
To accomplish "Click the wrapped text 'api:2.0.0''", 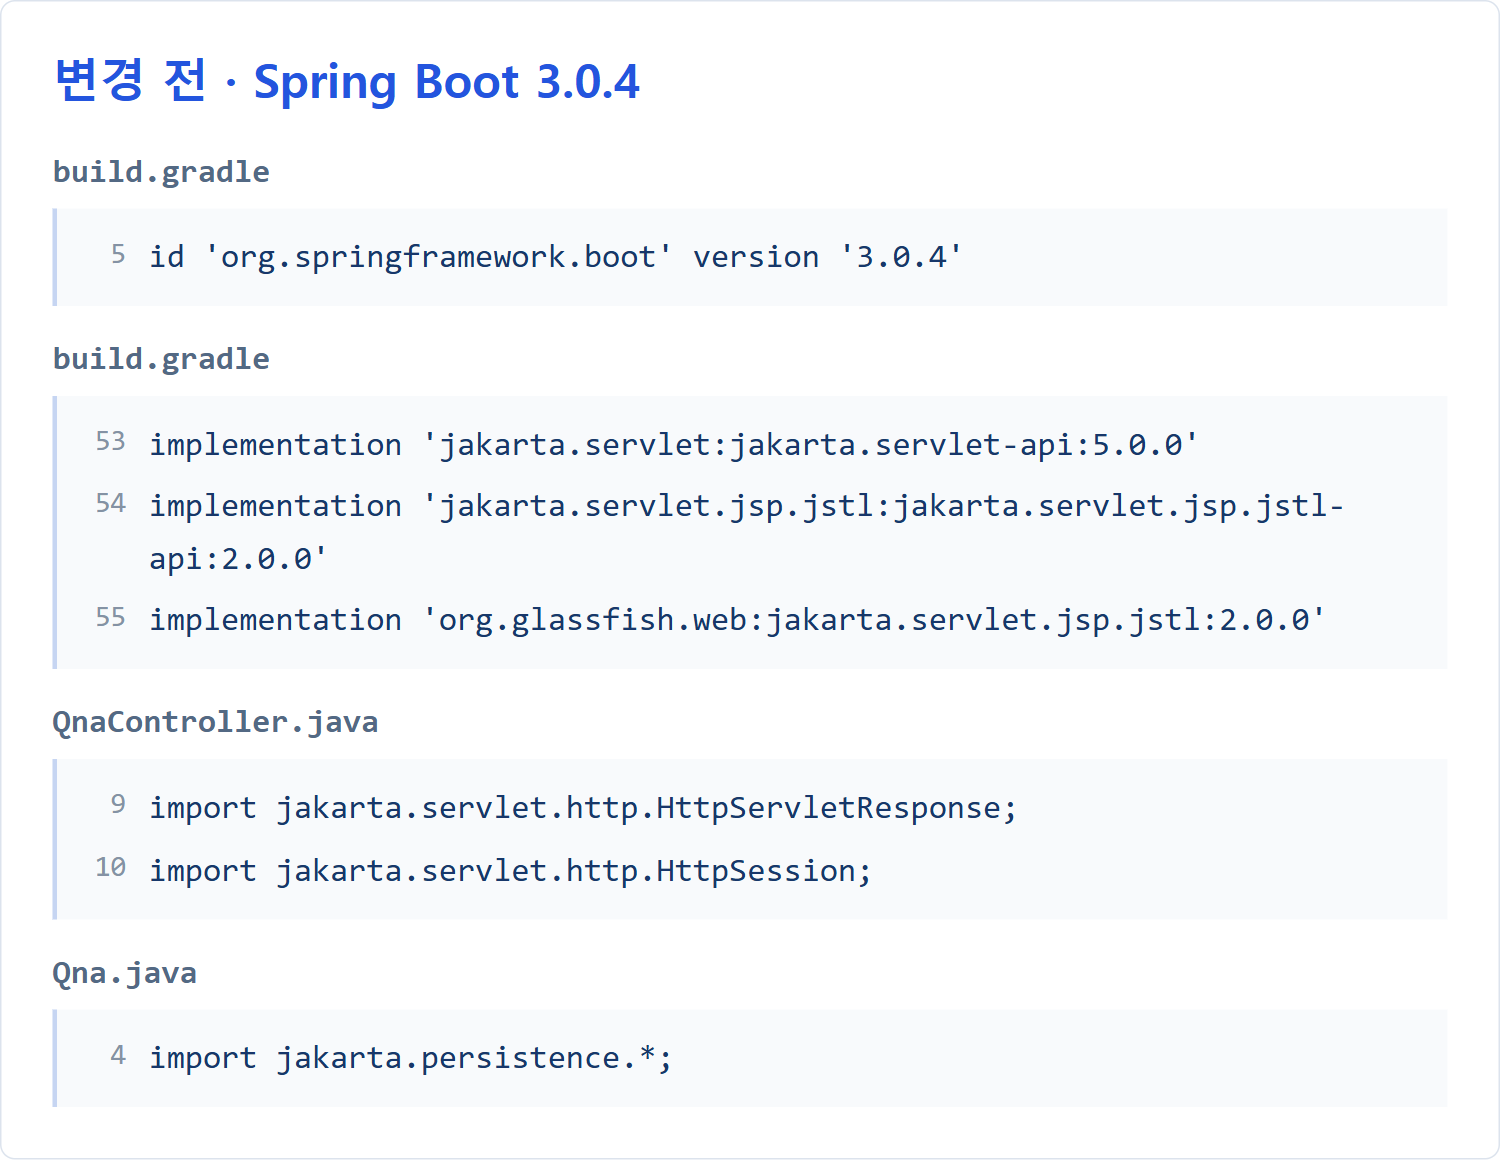I will [x=238, y=559].
